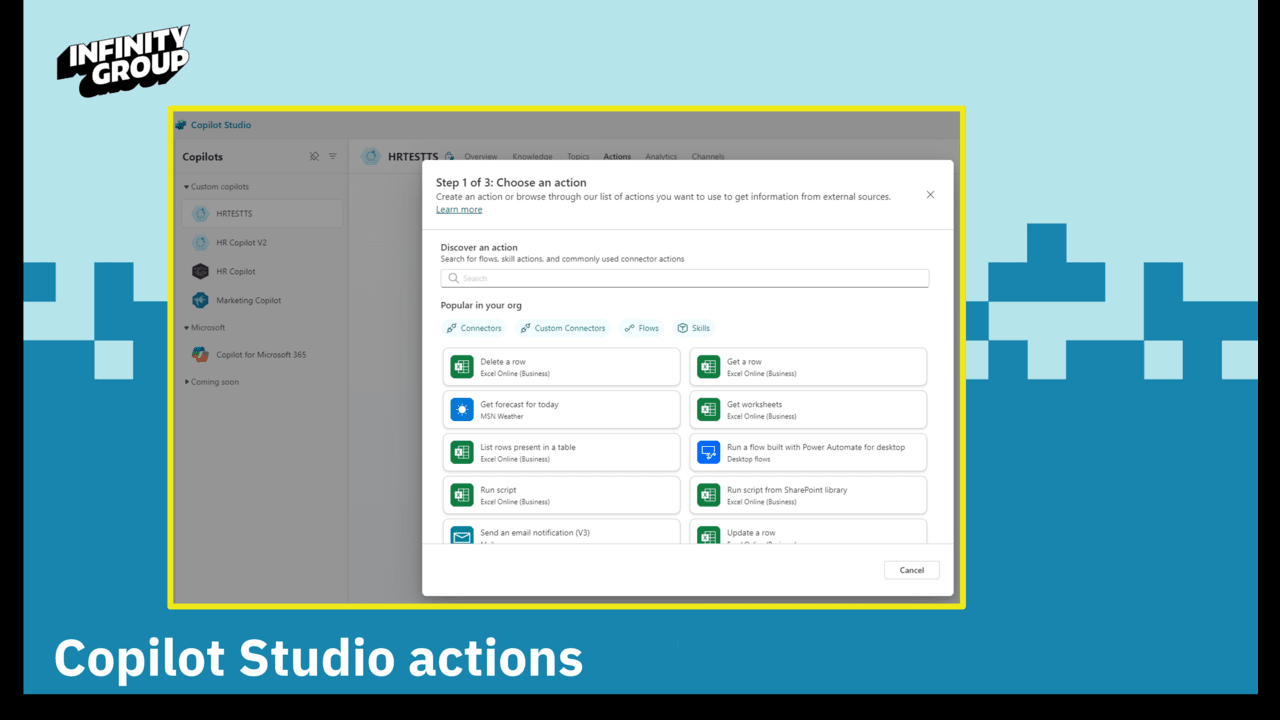The image size is (1280, 720).
Task: Switch to the Knowledge tab
Action: 532,157
